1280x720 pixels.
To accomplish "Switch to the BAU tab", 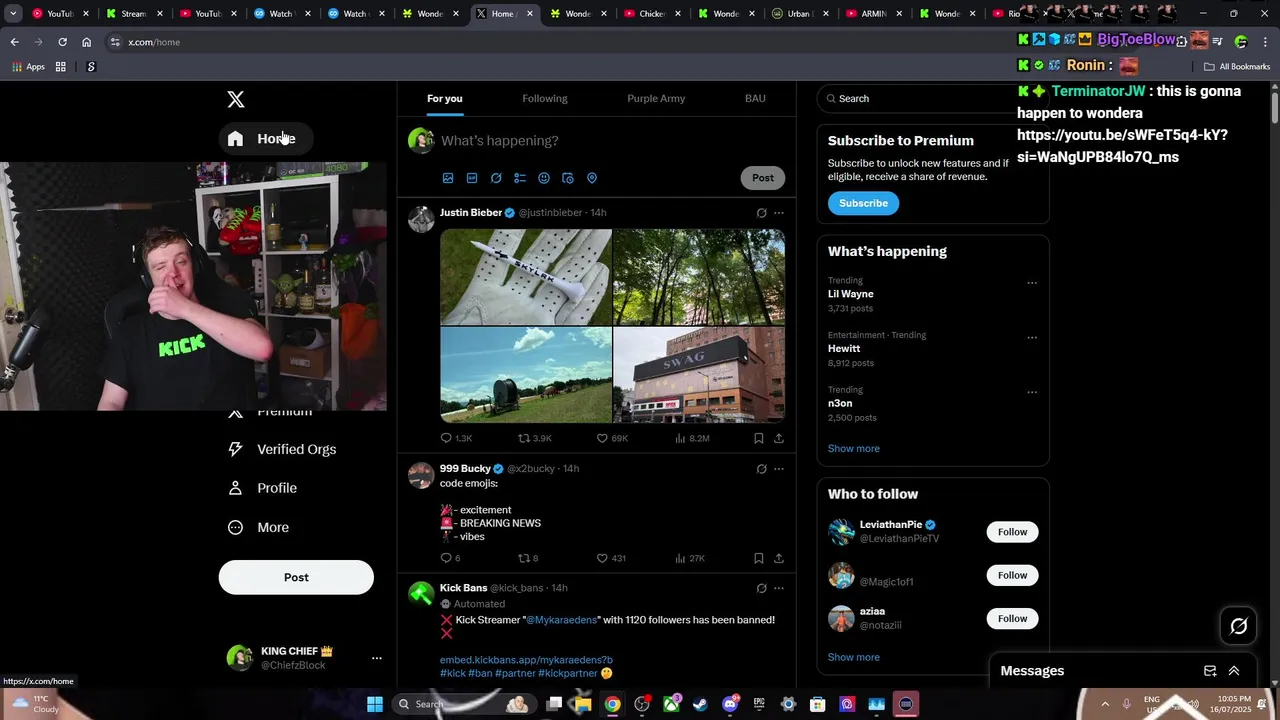I will pos(755,98).
